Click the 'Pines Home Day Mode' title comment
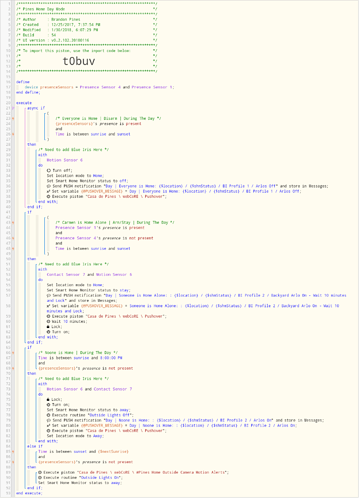Image resolution: width=360 pixels, height=500 pixels. [87, 9]
